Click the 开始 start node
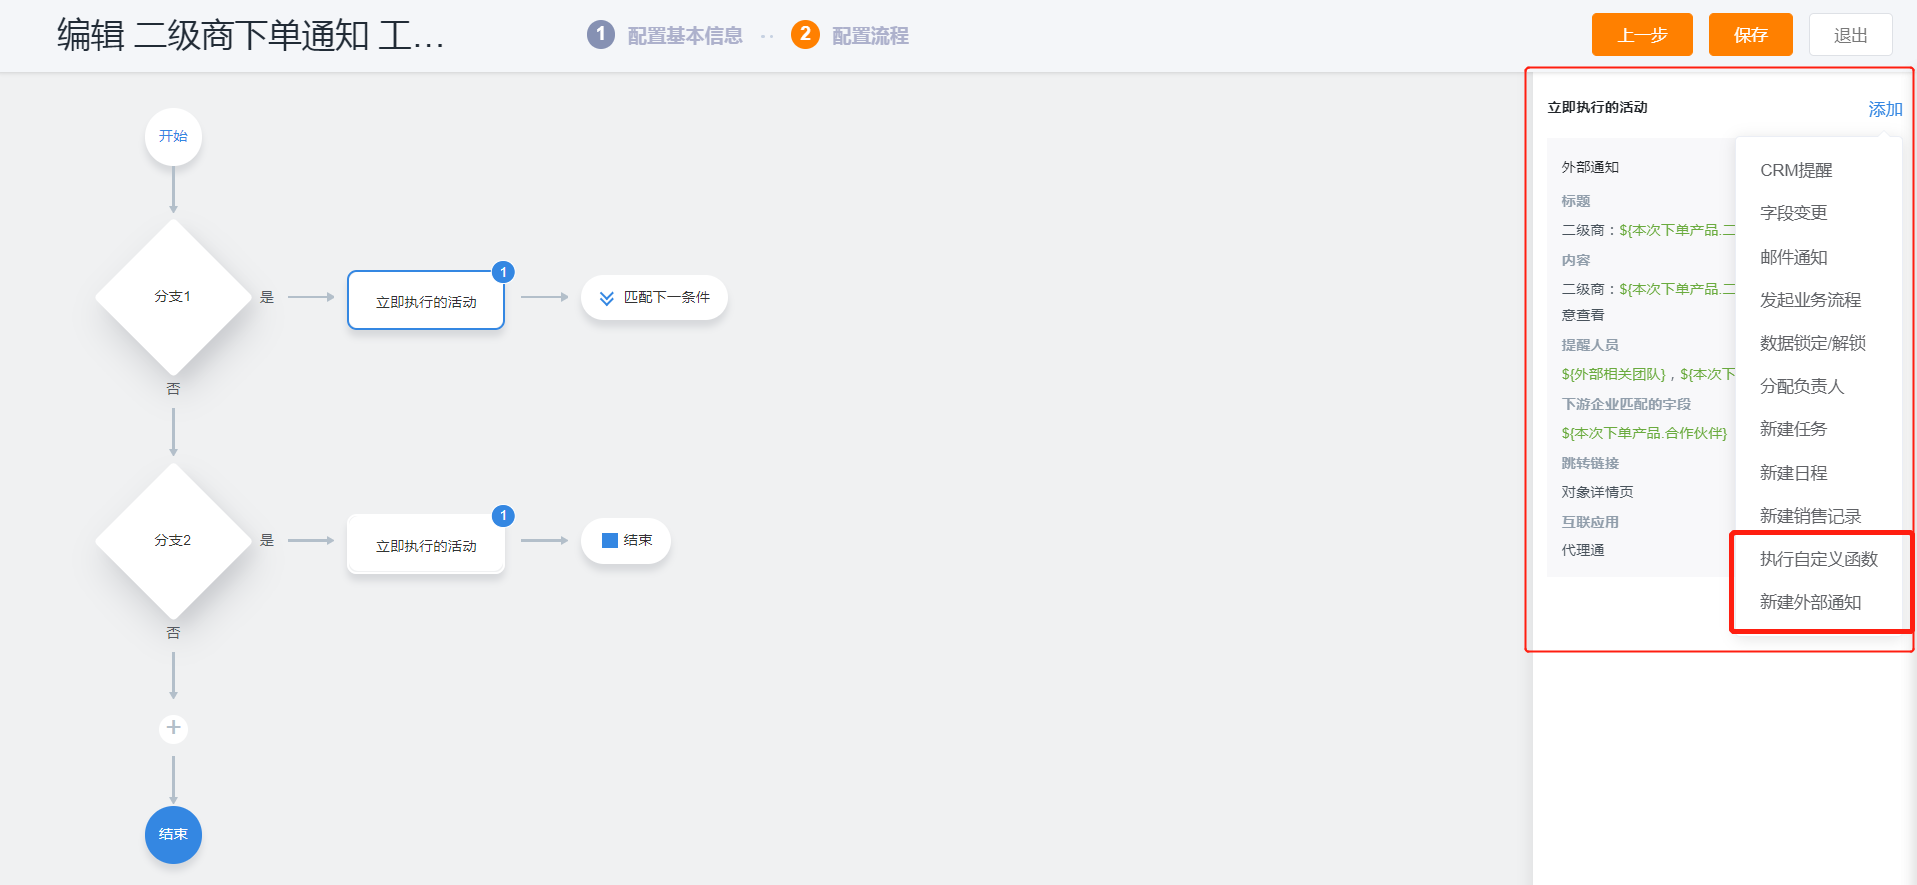This screenshot has height=885, width=1917. pyautogui.click(x=173, y=136)
